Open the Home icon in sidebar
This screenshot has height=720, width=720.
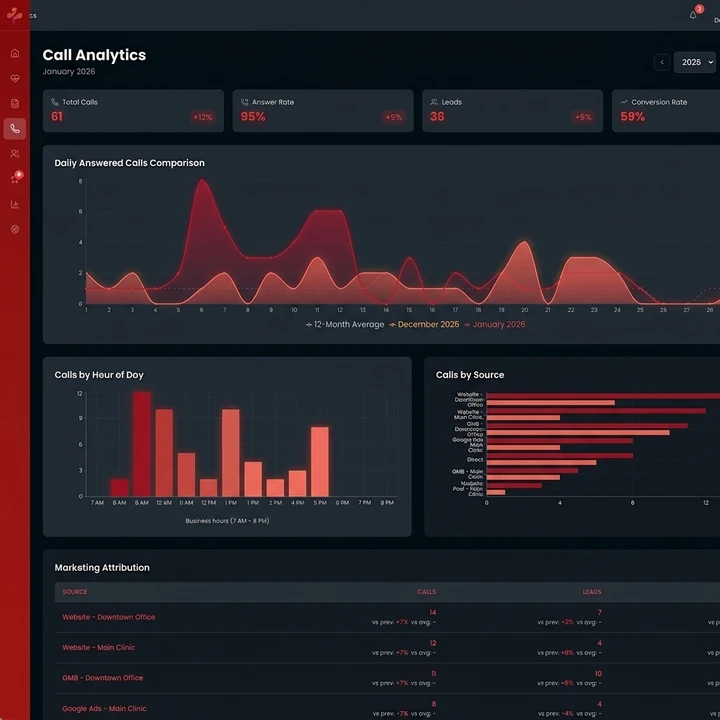pyautogui.click(x=15, y=53)
